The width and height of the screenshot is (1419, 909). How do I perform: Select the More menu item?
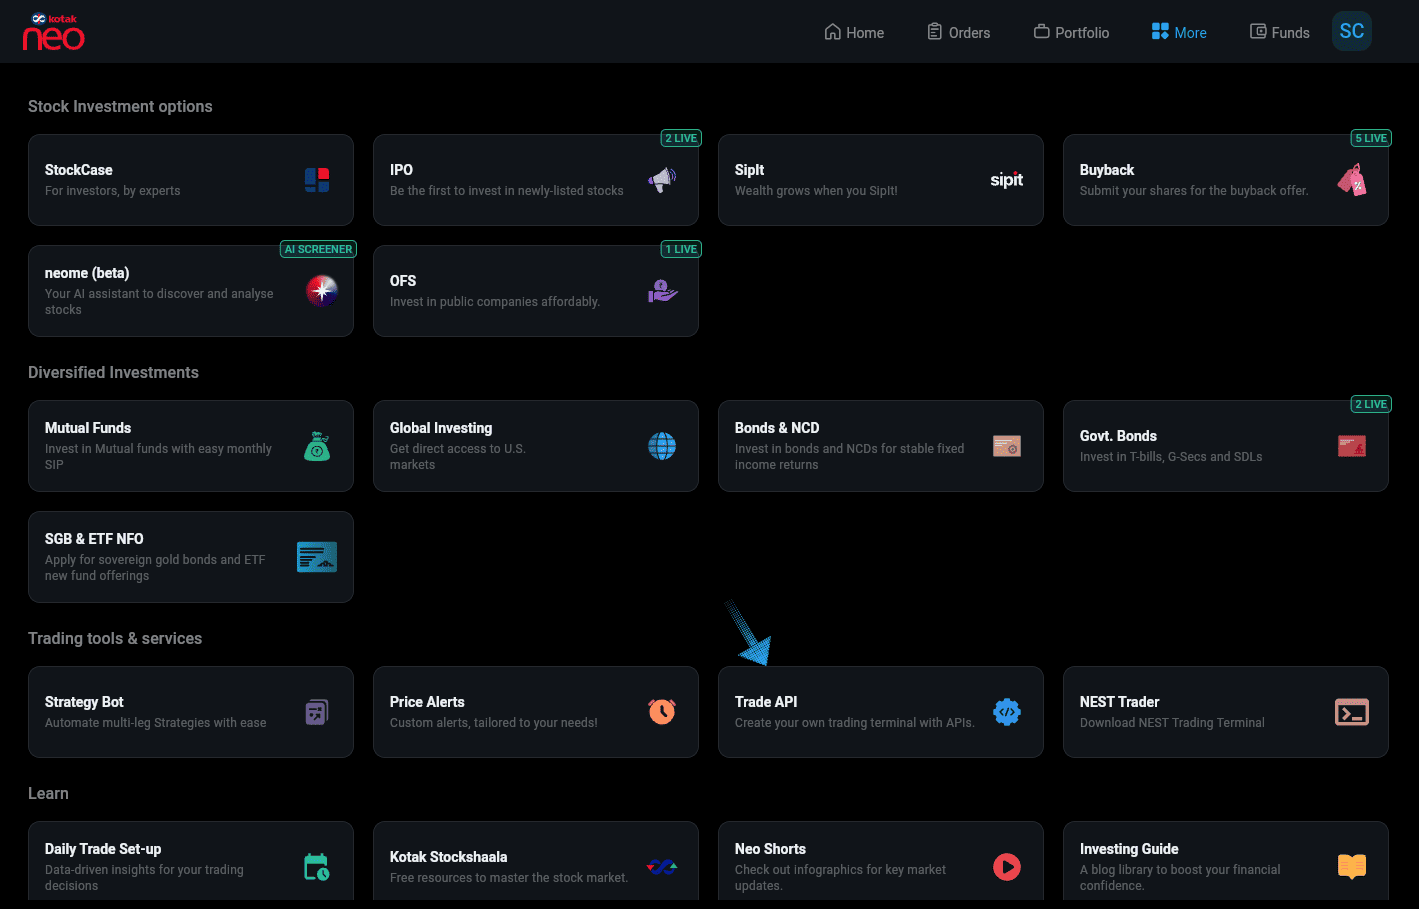click(1179, 32)
